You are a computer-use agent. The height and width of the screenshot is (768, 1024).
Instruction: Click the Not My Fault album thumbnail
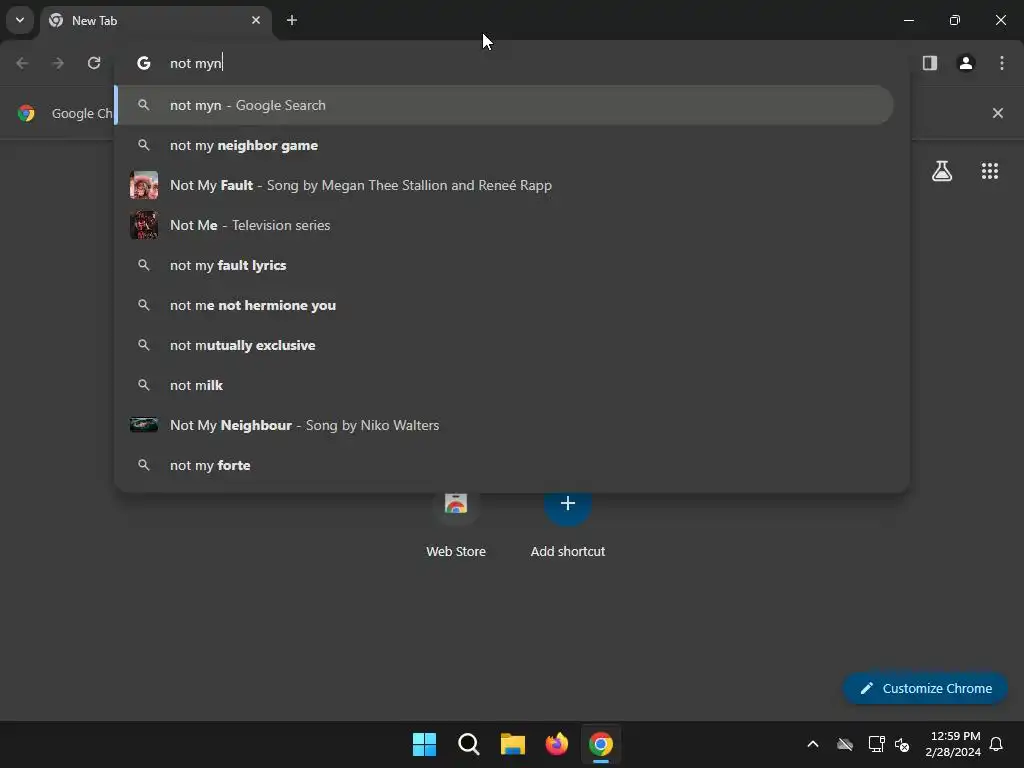click(144, 185)
